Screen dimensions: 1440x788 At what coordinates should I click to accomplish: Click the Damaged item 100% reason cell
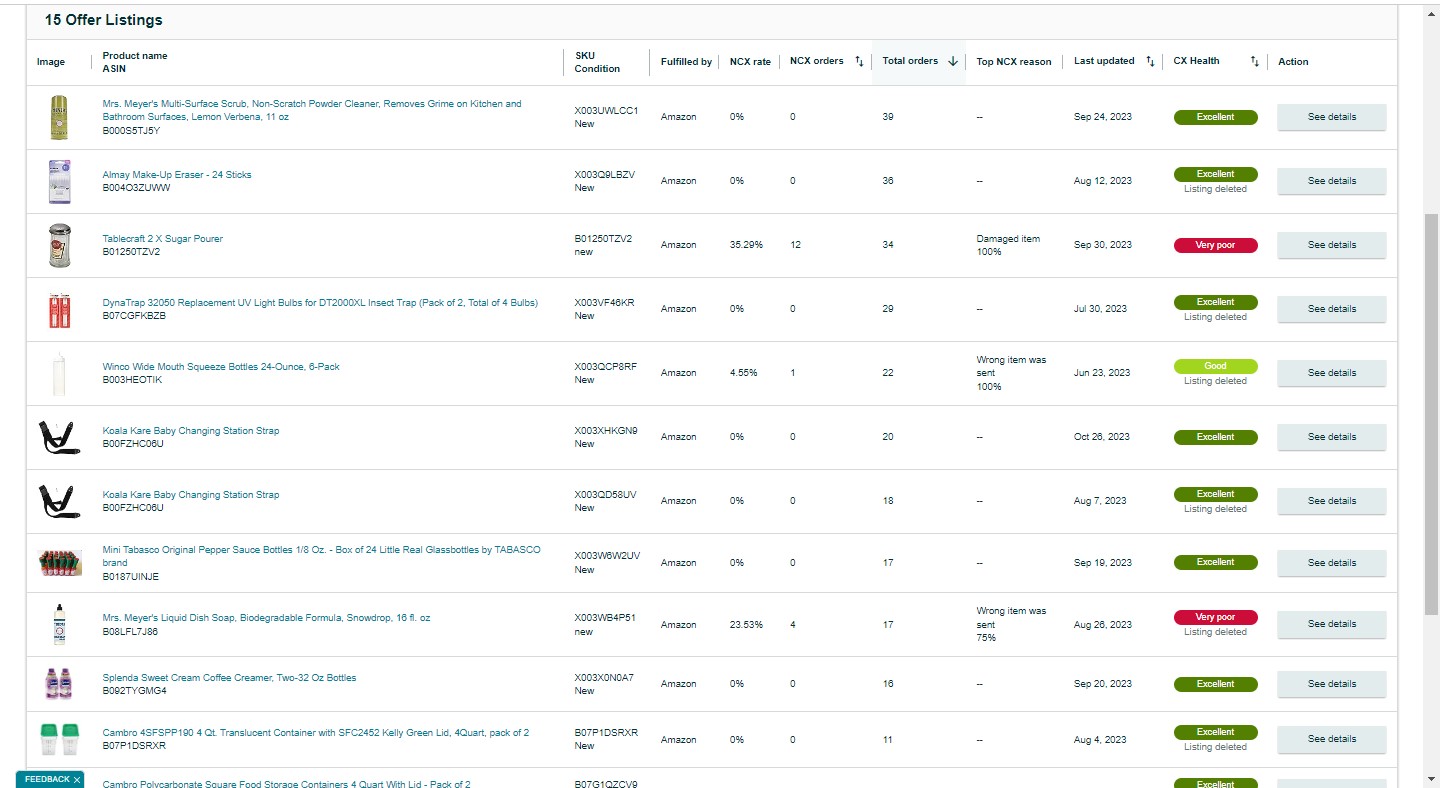pyautogui.click(x=1008, y=245)
